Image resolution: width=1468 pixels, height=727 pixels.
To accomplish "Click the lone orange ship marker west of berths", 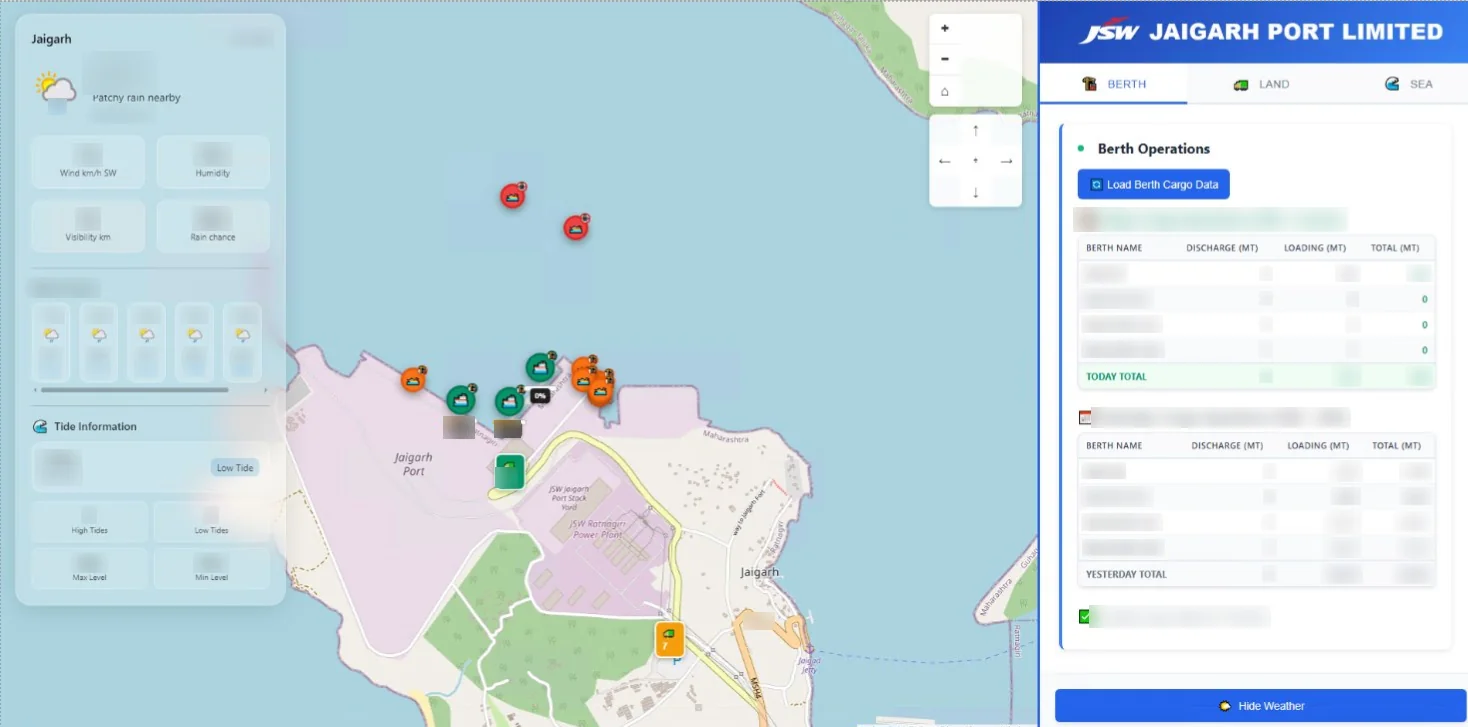I will [x=413, y=379].
